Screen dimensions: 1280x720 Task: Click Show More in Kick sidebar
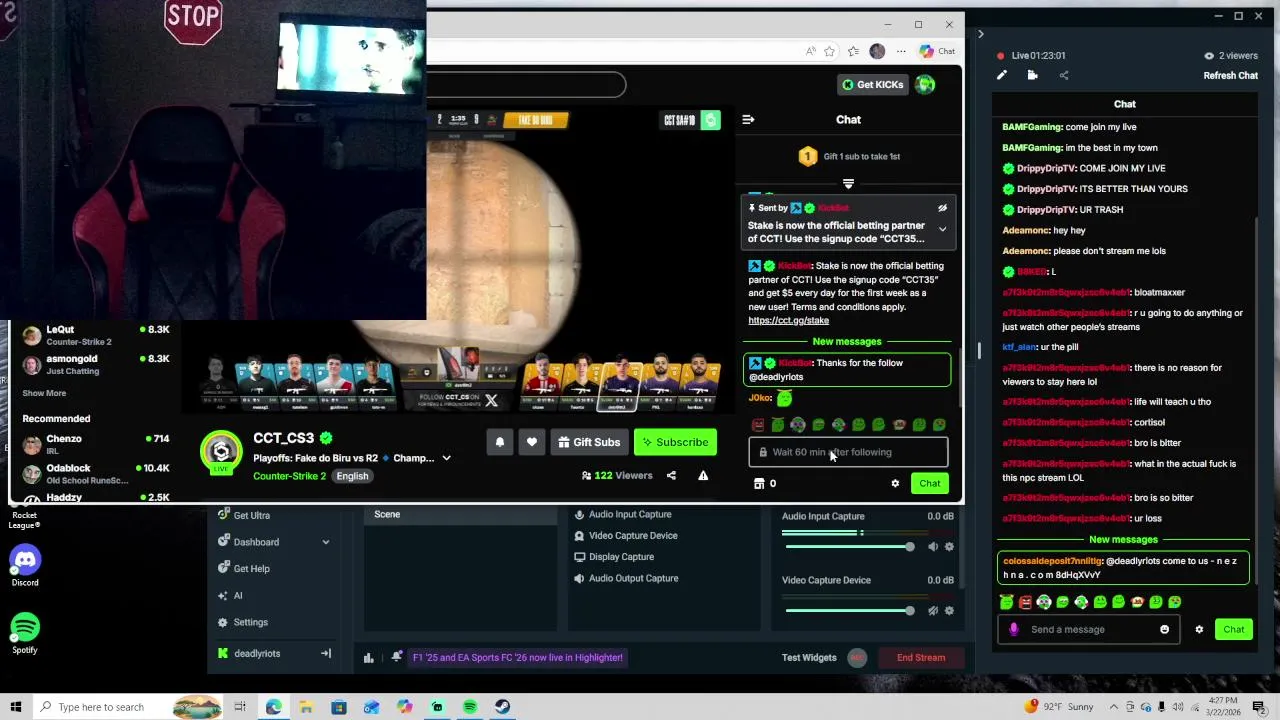44,394
